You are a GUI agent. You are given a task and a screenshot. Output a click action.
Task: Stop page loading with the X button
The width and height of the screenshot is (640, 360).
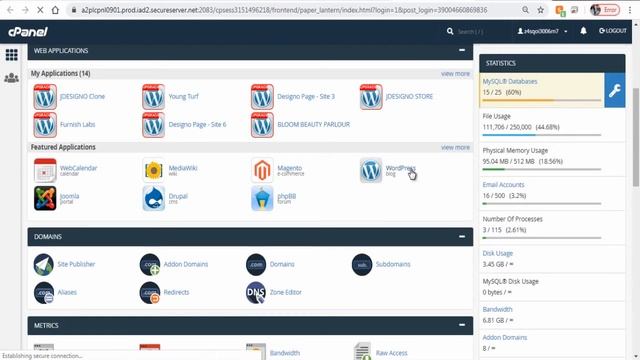click(x=40, y=10)
